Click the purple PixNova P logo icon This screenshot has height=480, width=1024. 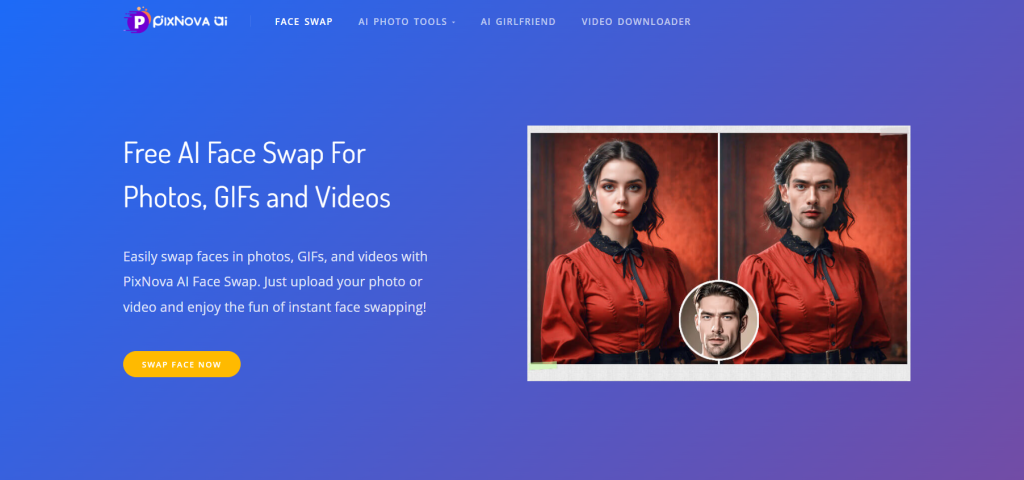click(137, 21)
